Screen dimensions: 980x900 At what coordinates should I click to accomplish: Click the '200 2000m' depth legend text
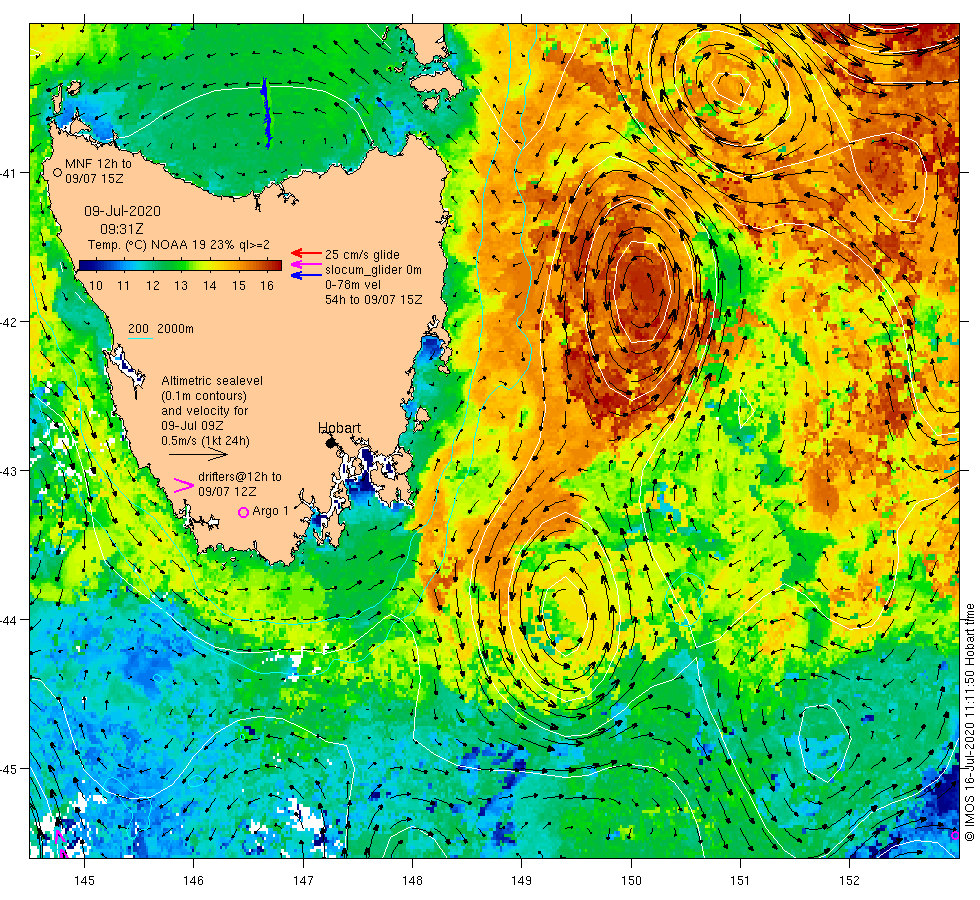[161, 329]
